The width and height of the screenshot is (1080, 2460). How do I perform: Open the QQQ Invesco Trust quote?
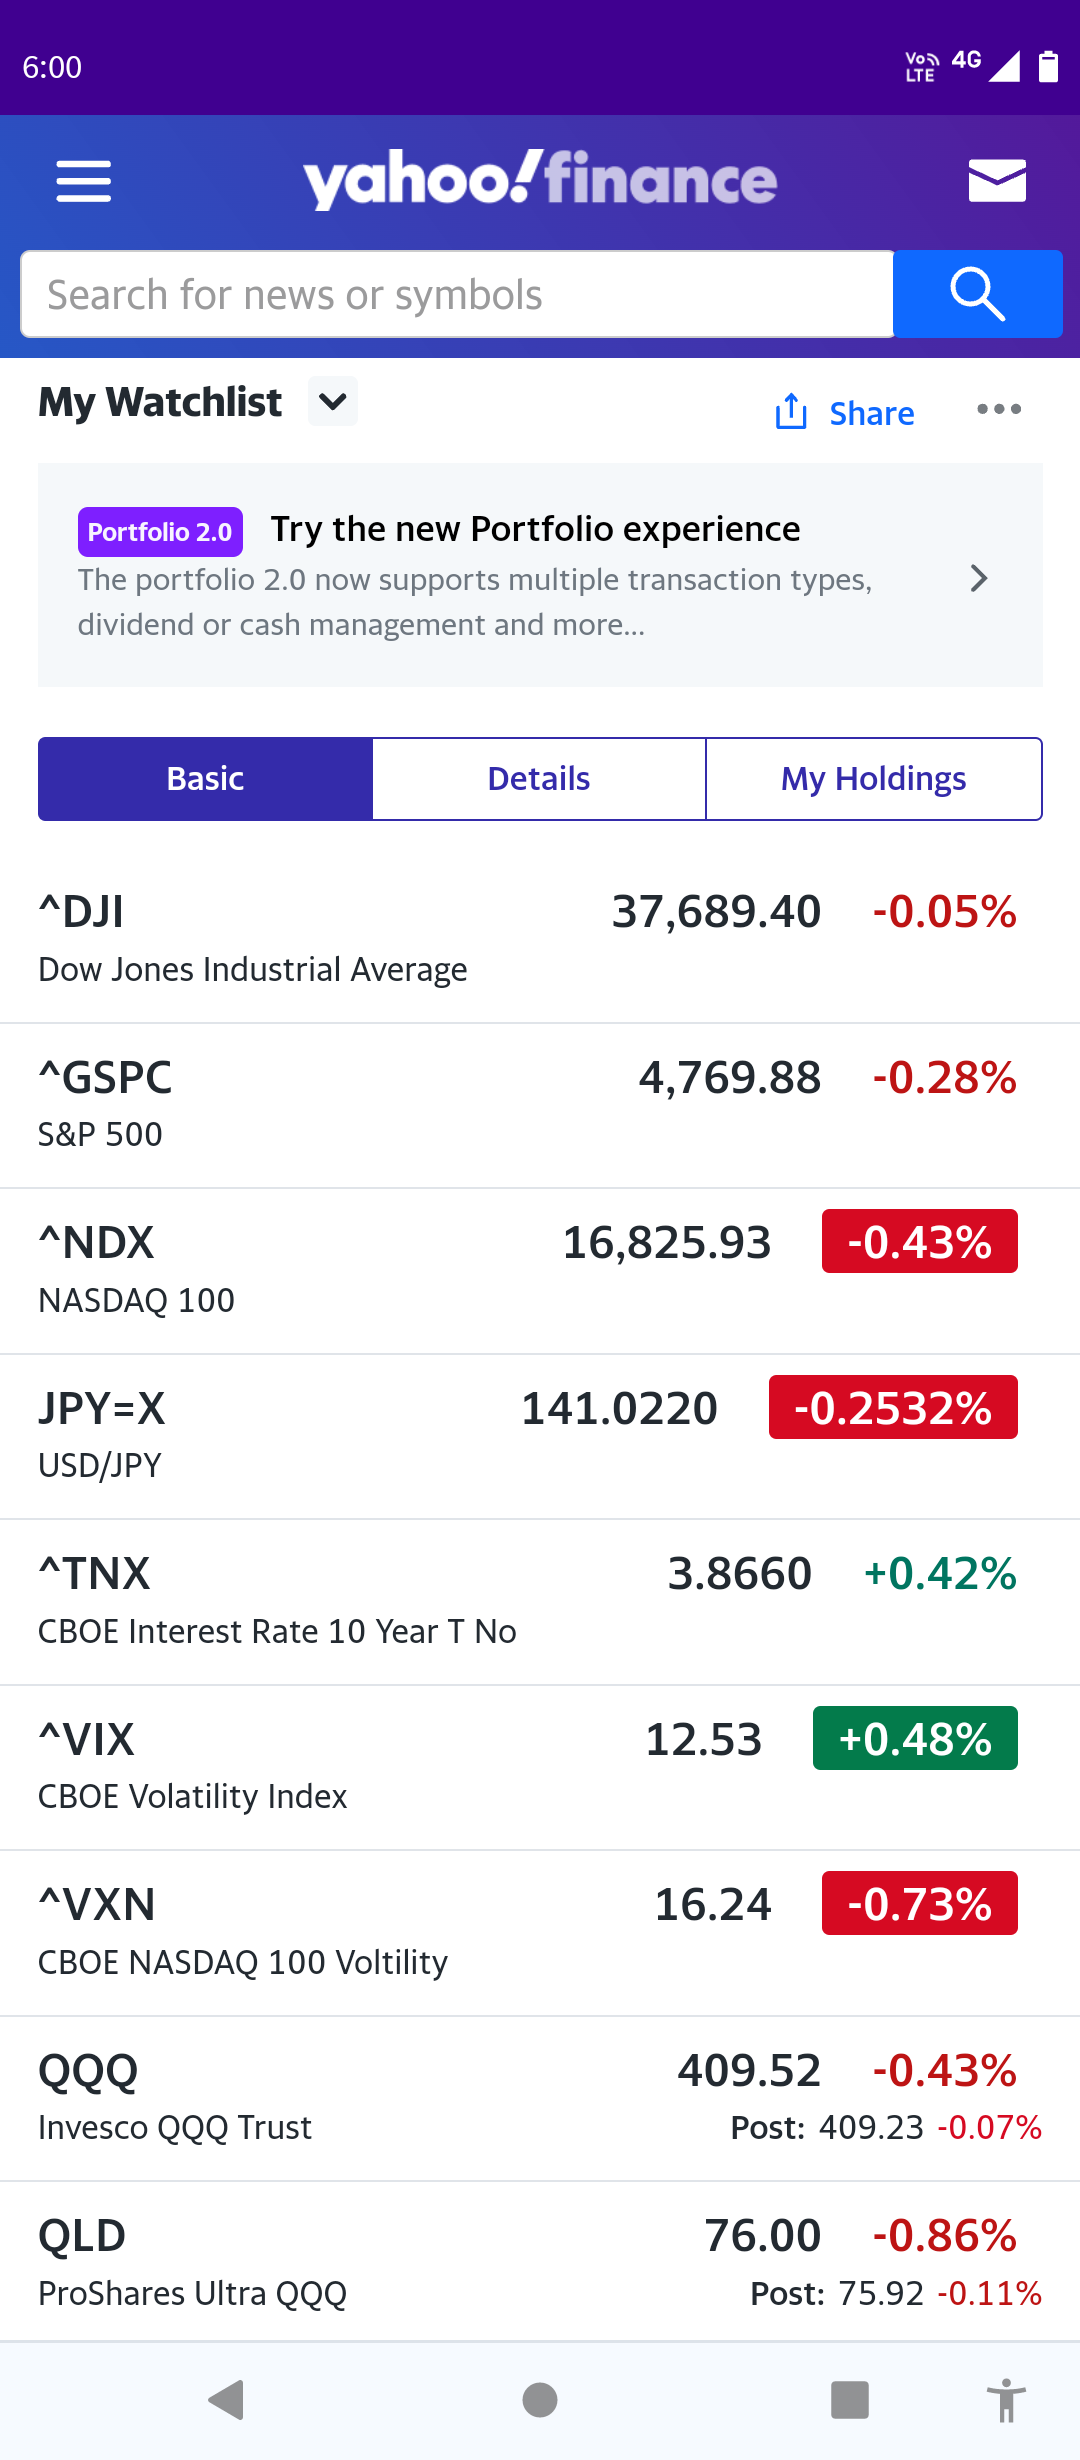coord(175,2097)
